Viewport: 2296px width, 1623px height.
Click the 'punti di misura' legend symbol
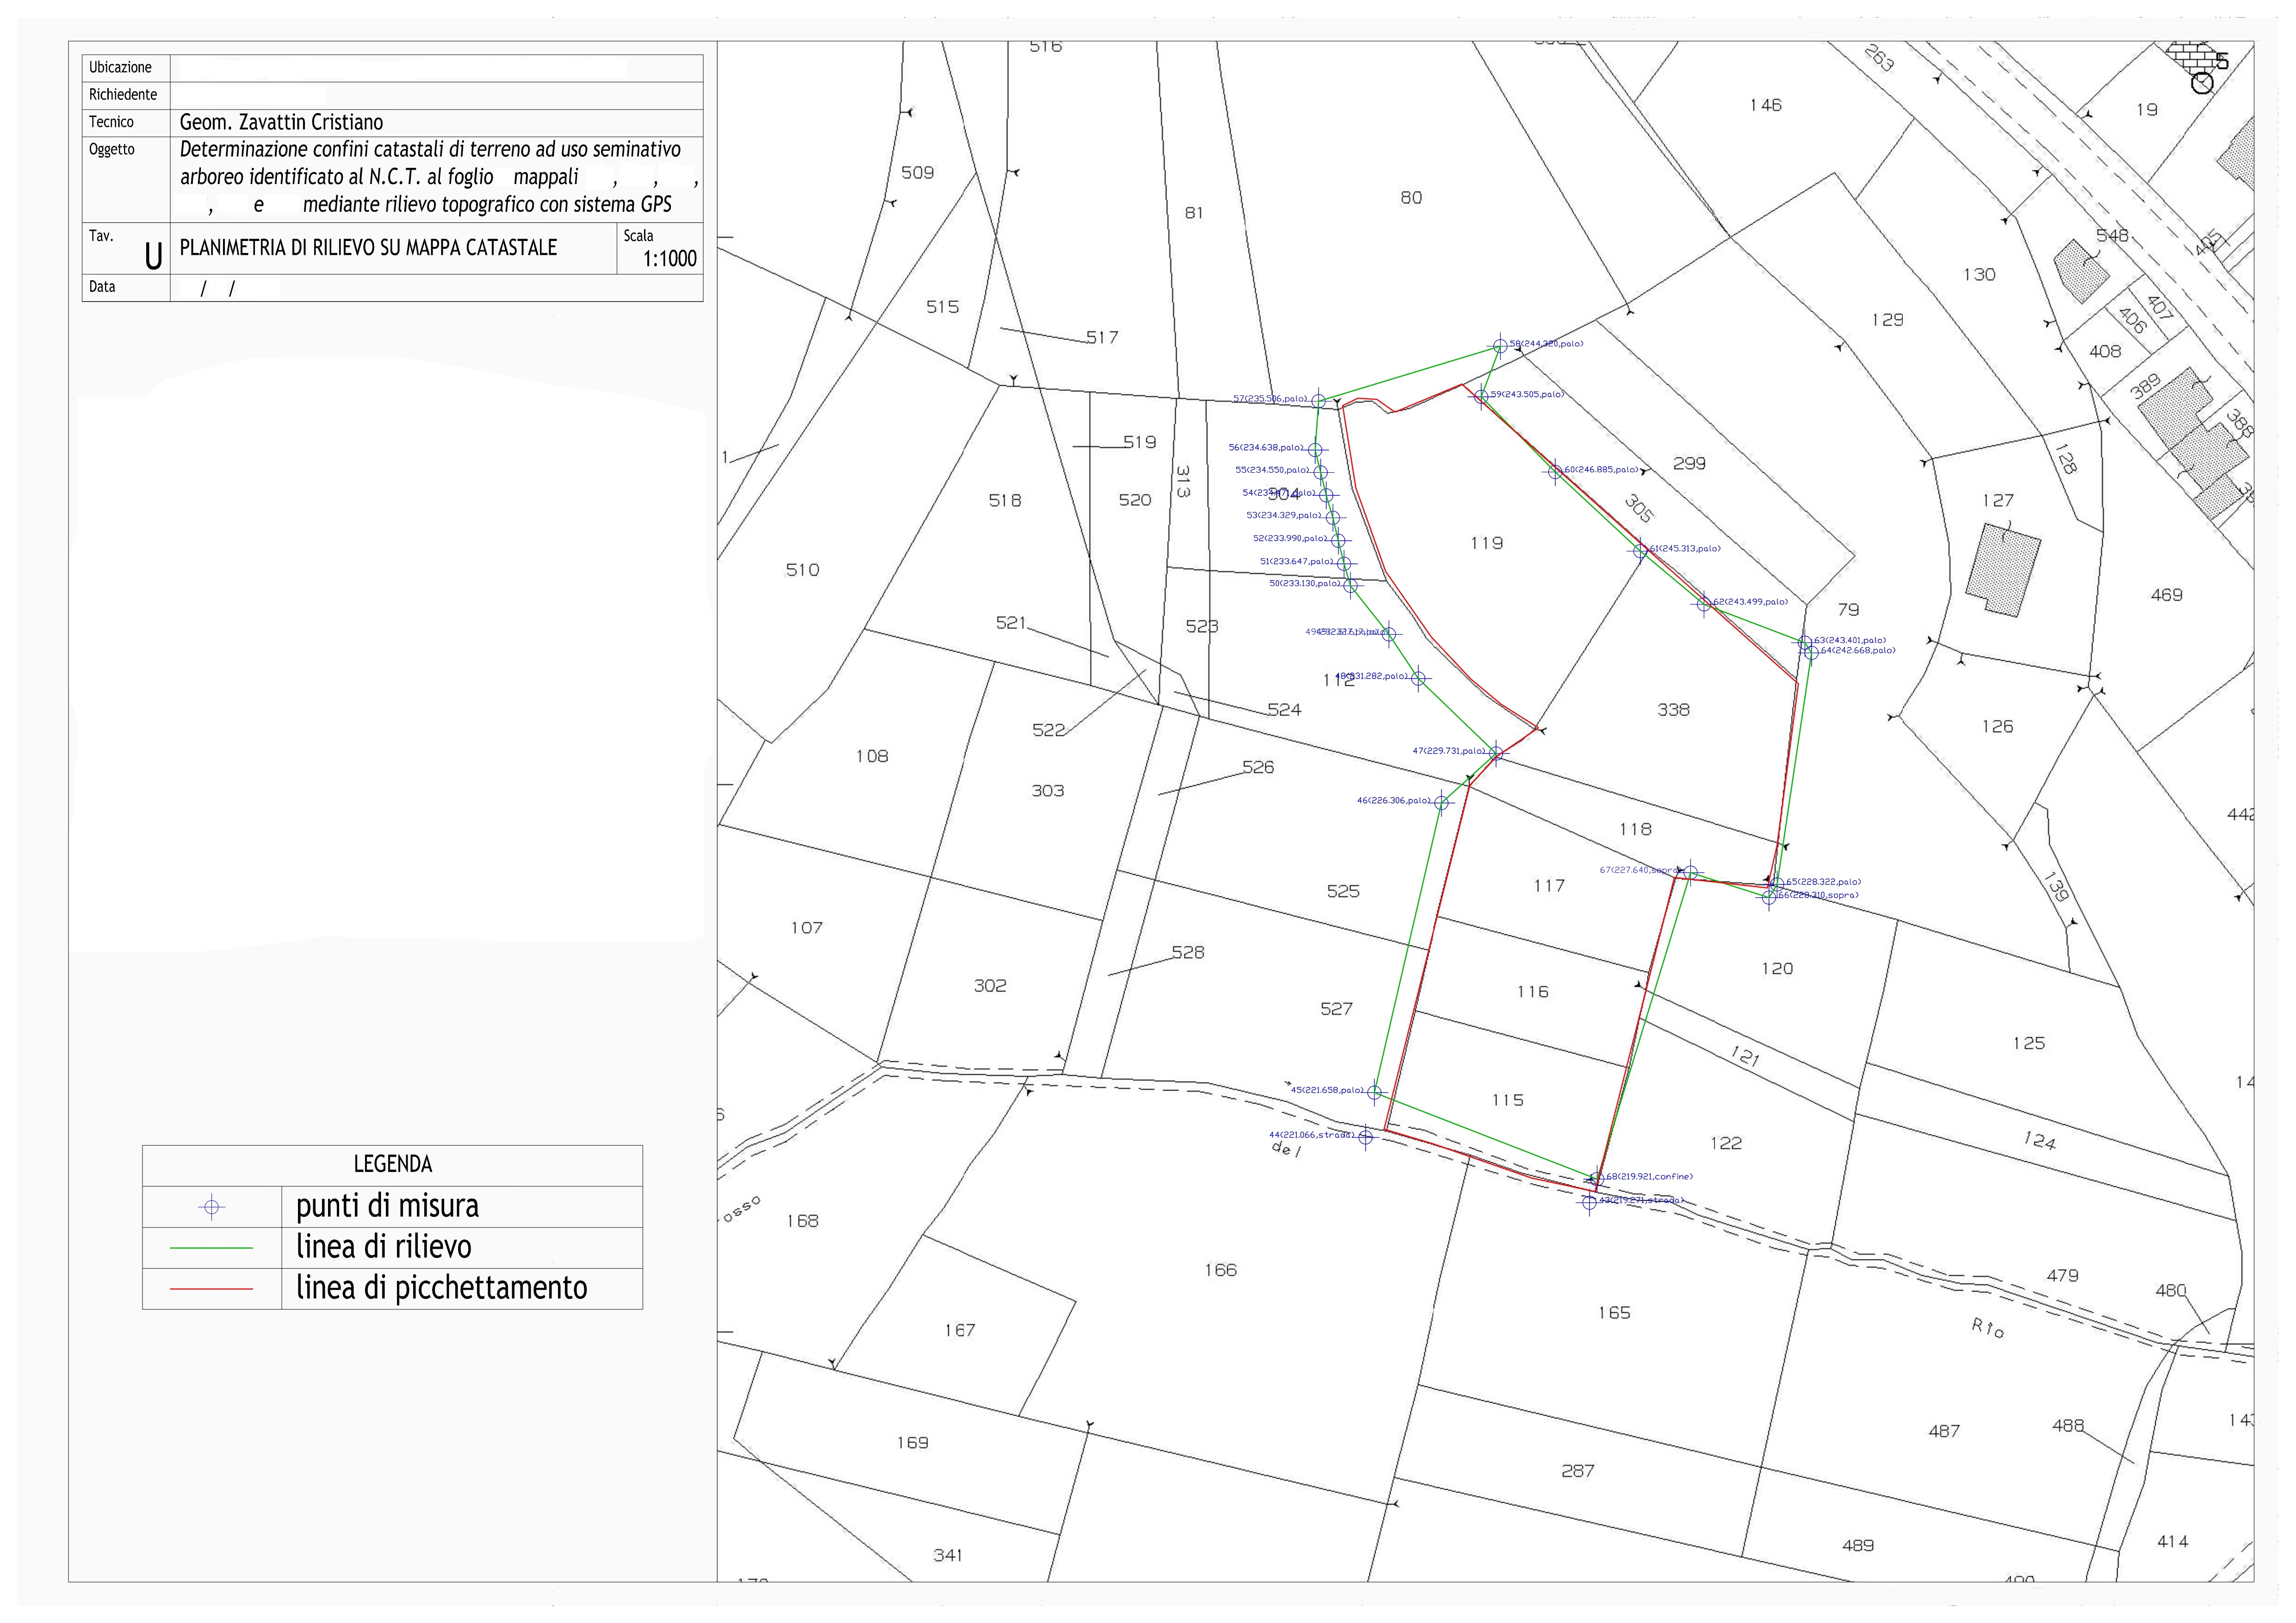point(211,1207)
